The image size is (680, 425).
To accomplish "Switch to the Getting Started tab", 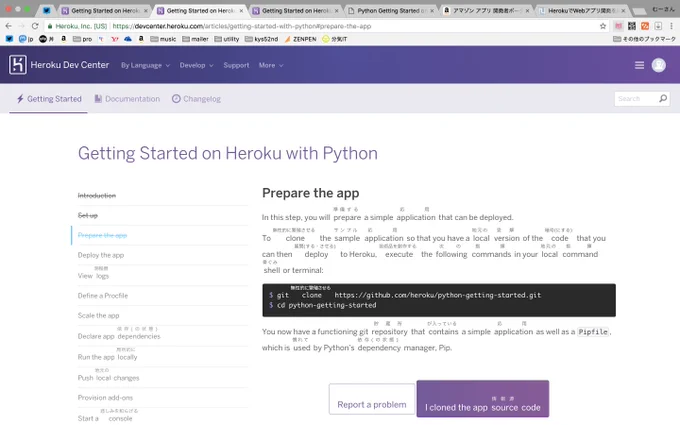I will click(x=49, y=99).
